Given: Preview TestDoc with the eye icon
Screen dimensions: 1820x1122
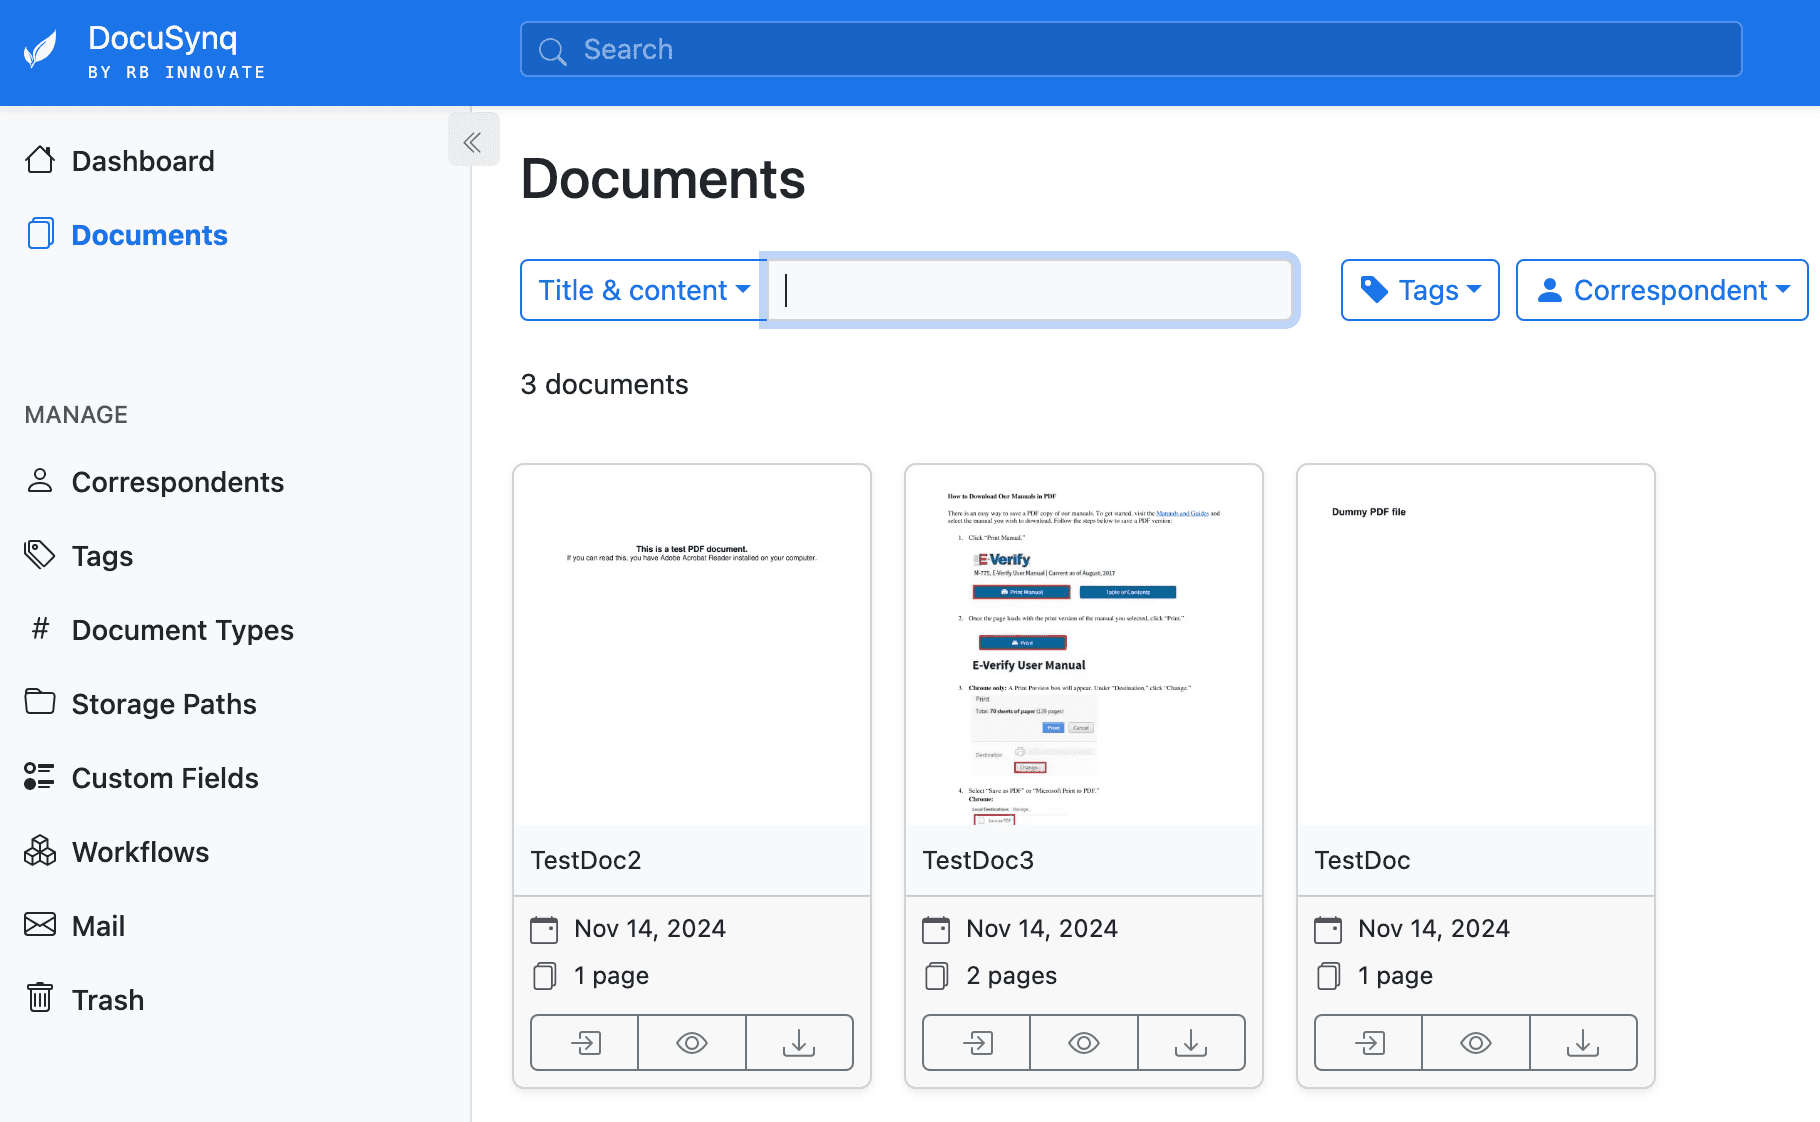Looking at the screenshot, I should (x=1476, y=1043).
